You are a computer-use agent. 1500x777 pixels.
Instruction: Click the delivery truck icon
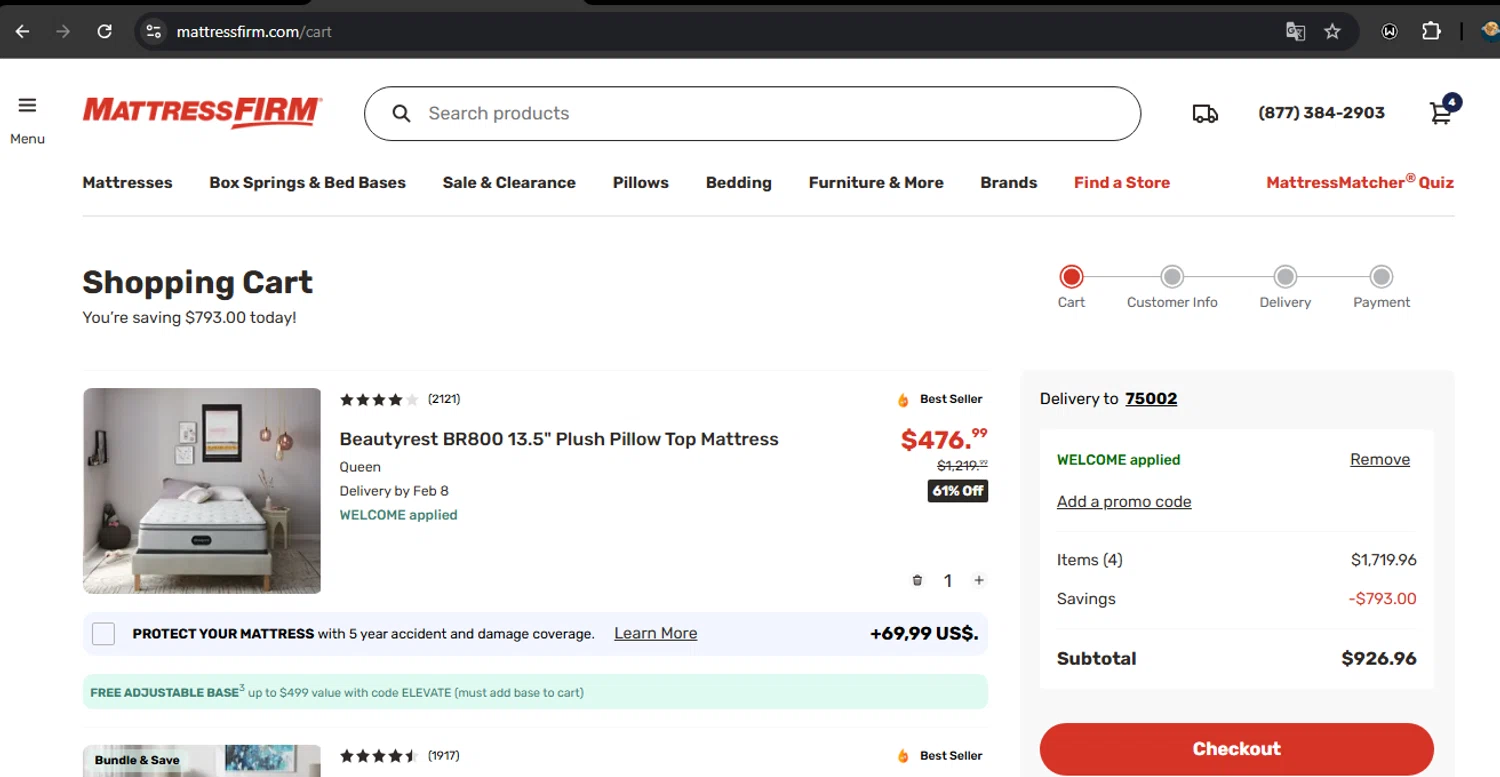point(1205,114)
